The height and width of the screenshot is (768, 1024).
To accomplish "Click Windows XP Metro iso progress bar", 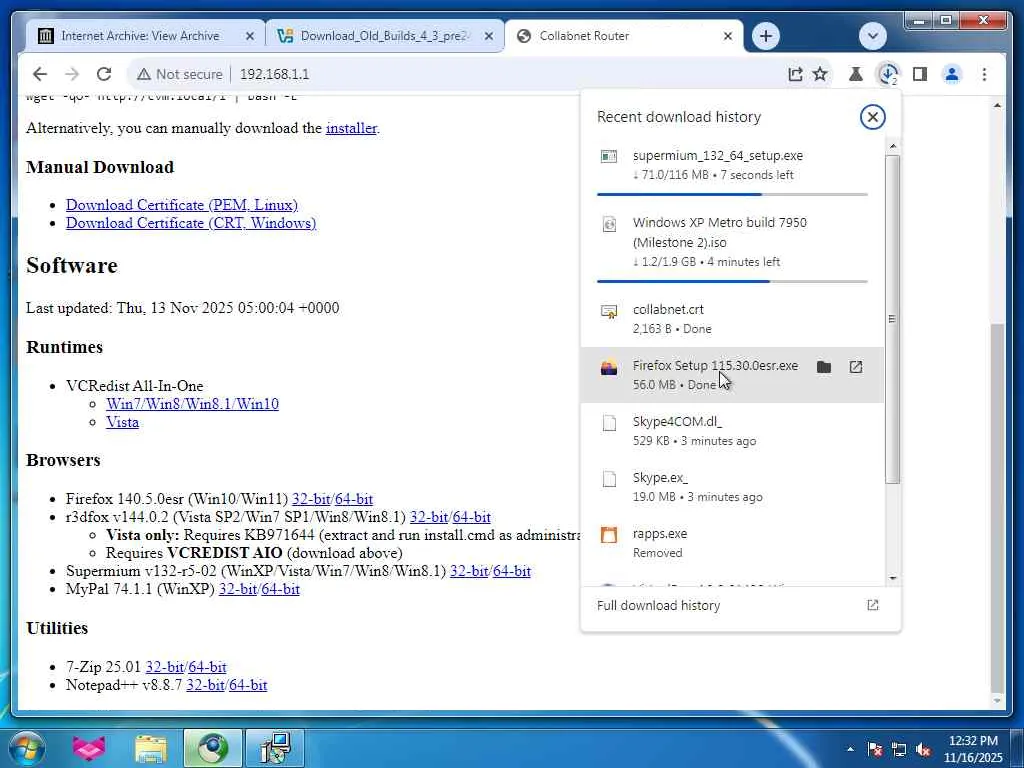I will pos(732,281).
